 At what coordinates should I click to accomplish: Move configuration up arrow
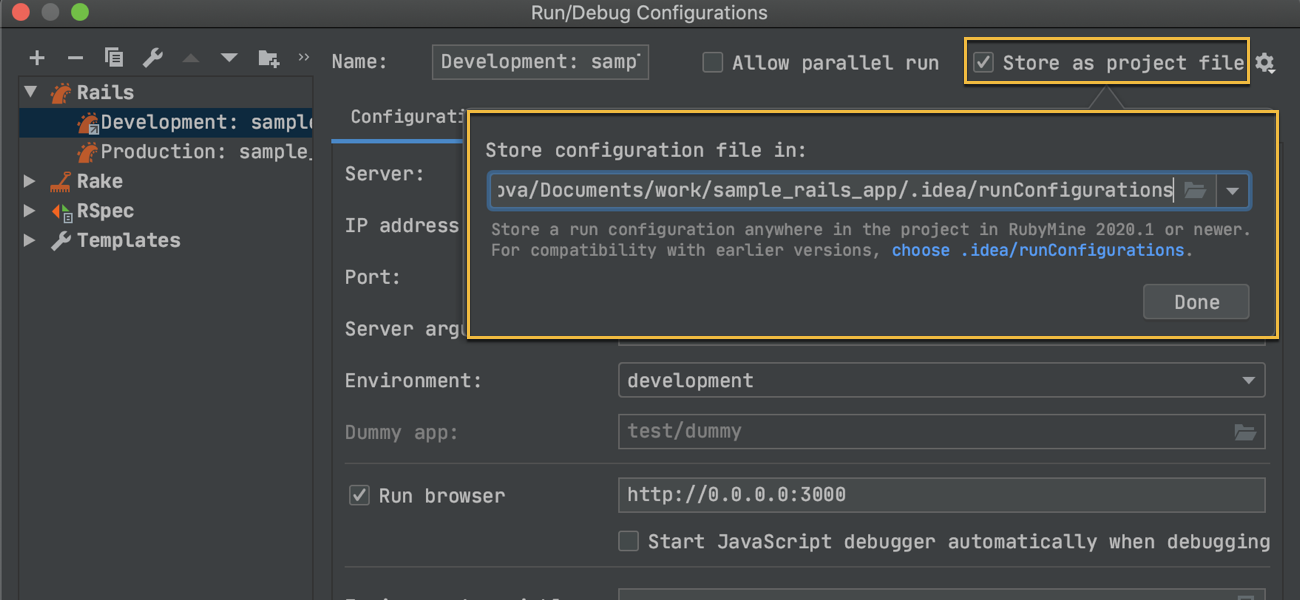pyautogui.click(x=192, y=58)
